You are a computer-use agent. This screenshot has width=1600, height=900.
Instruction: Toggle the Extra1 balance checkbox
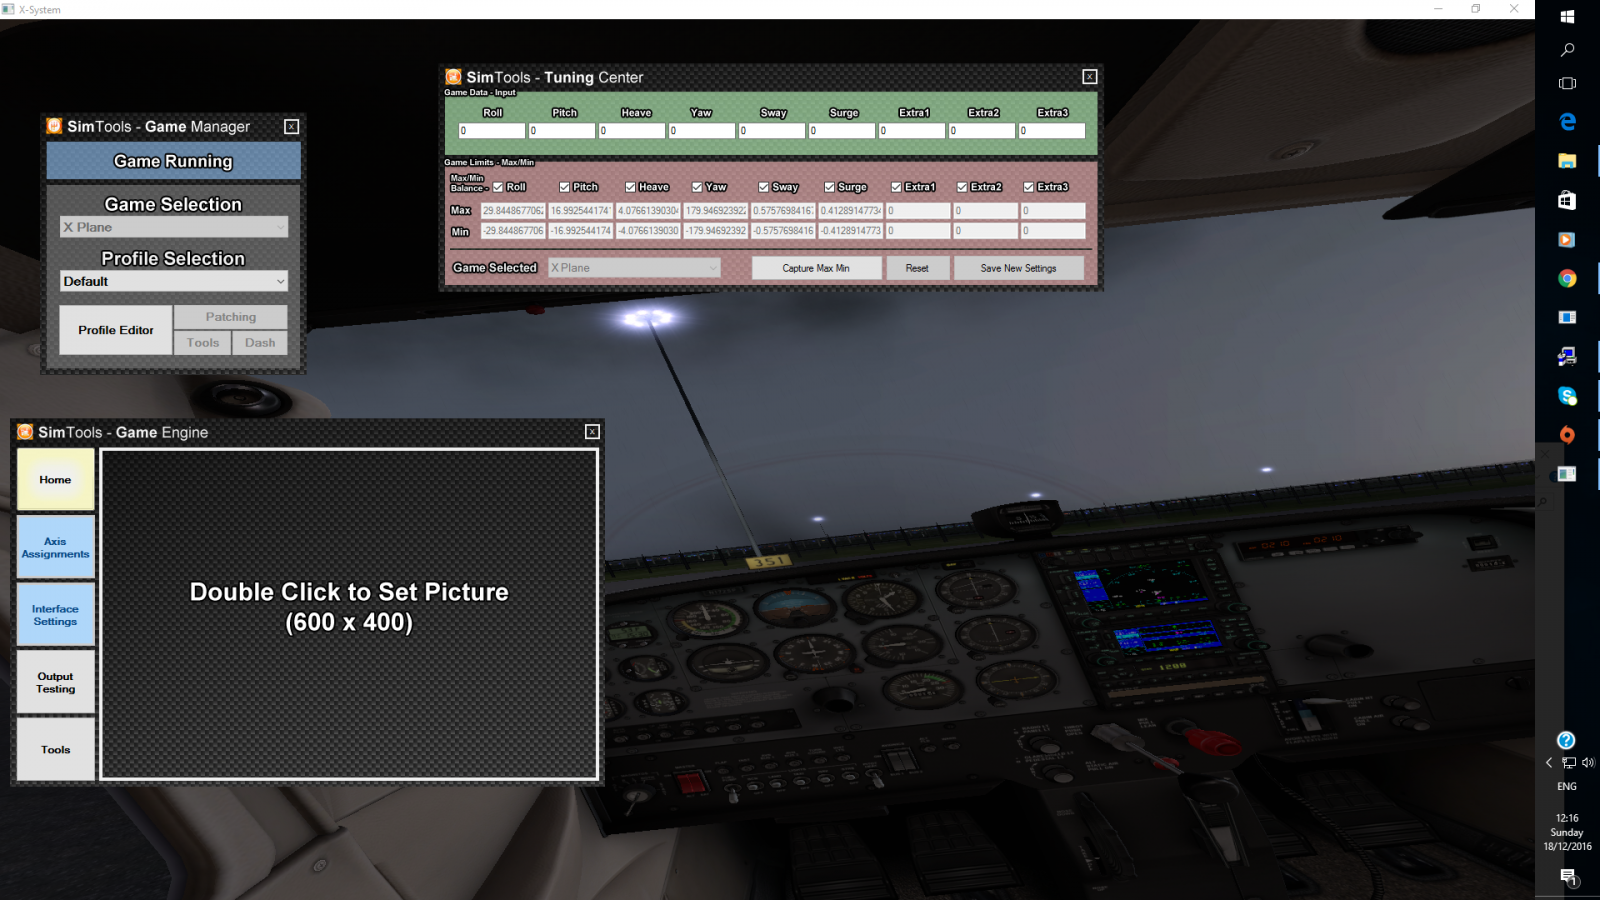coord(896,187)
